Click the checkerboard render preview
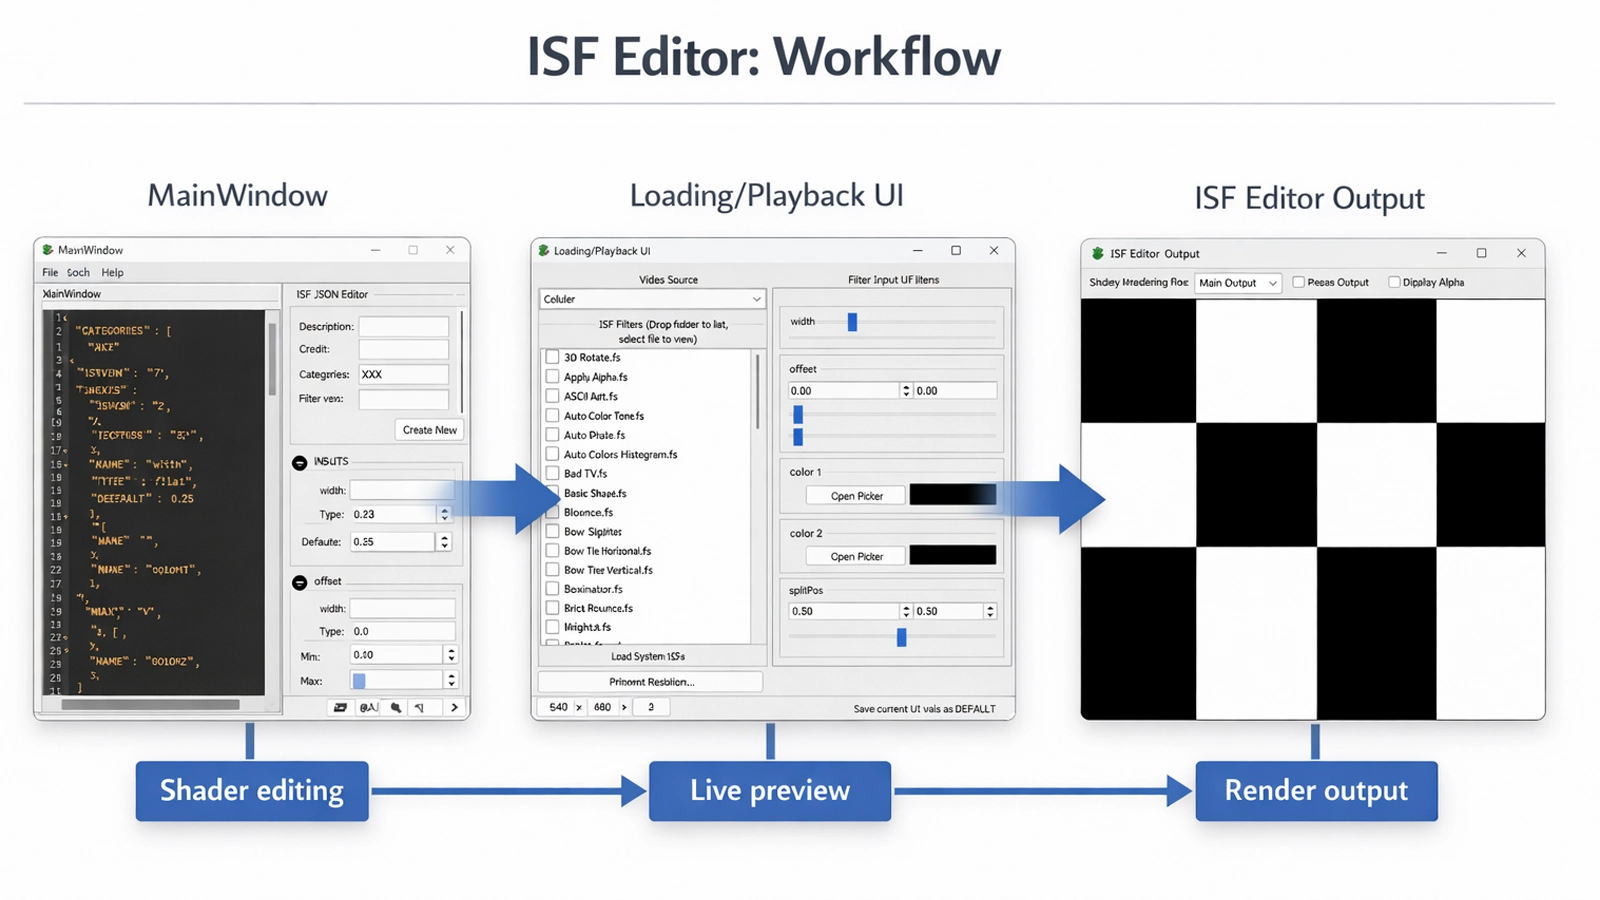 tap(1313, 509)
